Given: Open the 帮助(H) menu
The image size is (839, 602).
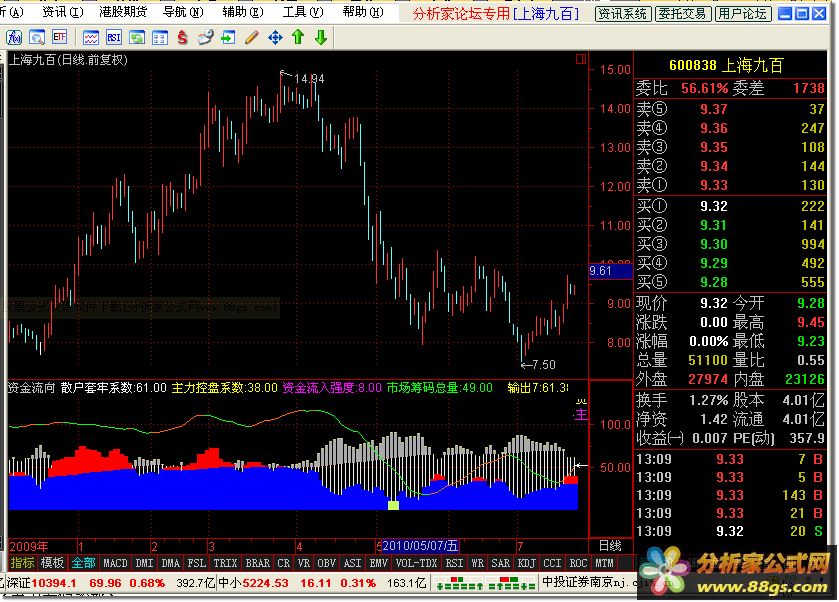Looking at the screenshot, I should (363, 12).
